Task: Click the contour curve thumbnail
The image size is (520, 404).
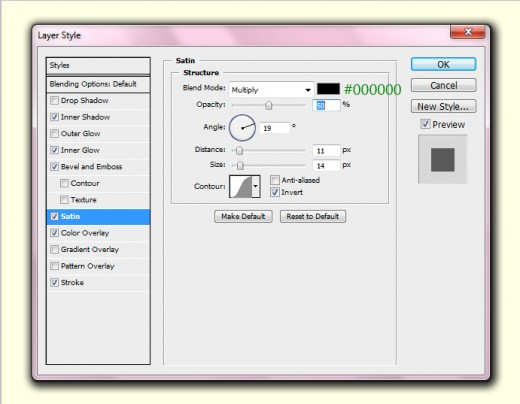Action: 241,186
